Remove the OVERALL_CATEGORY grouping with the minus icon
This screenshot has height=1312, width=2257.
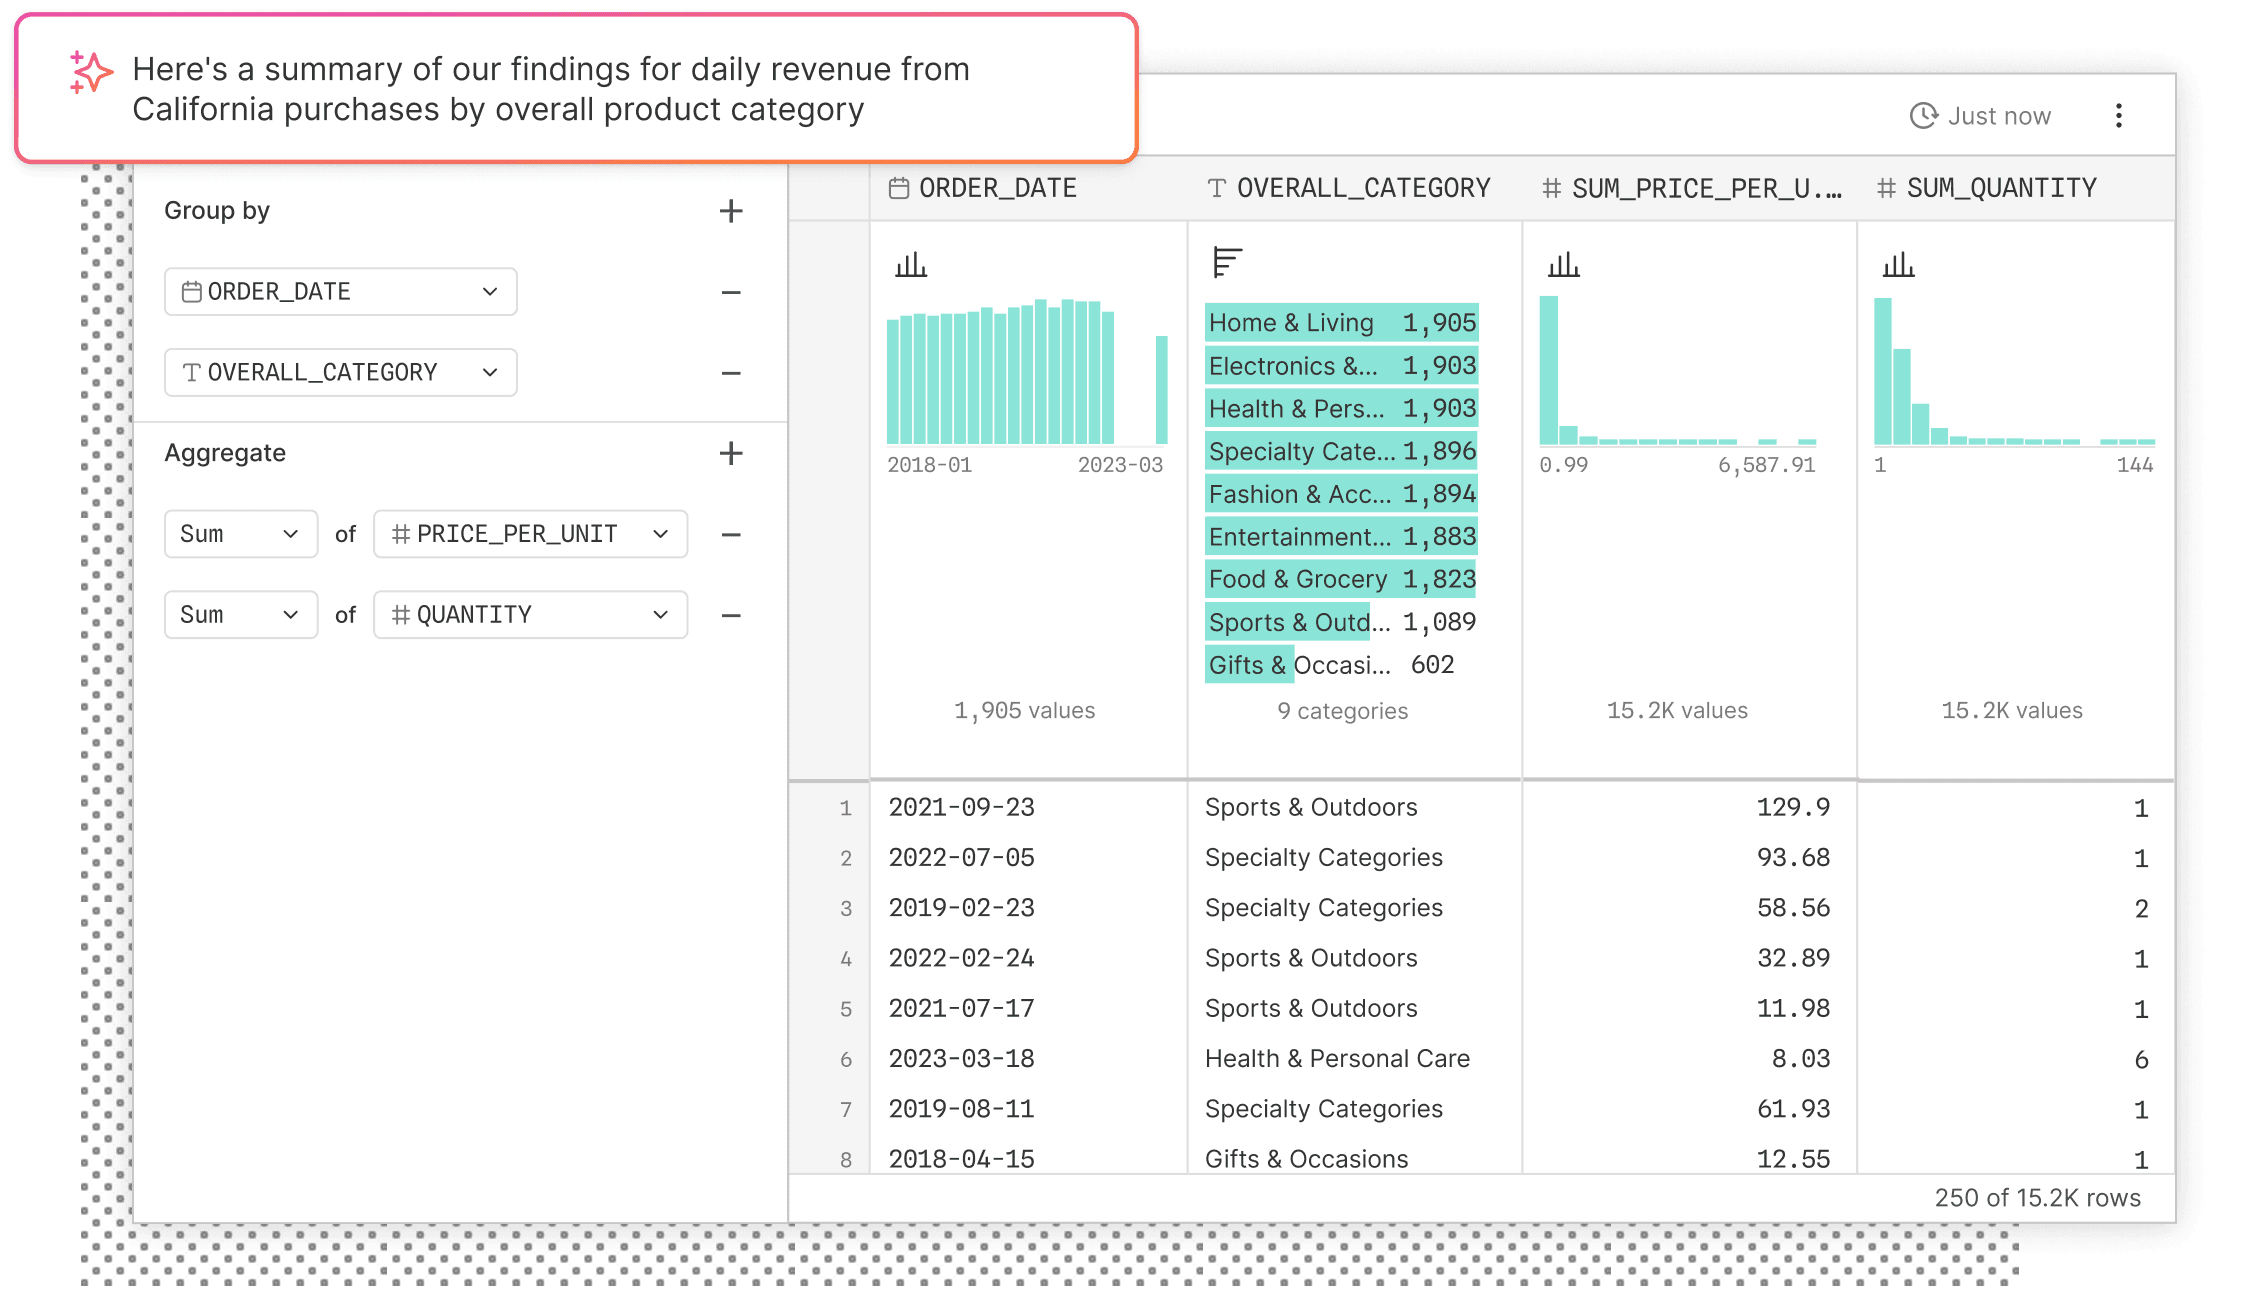731,373
